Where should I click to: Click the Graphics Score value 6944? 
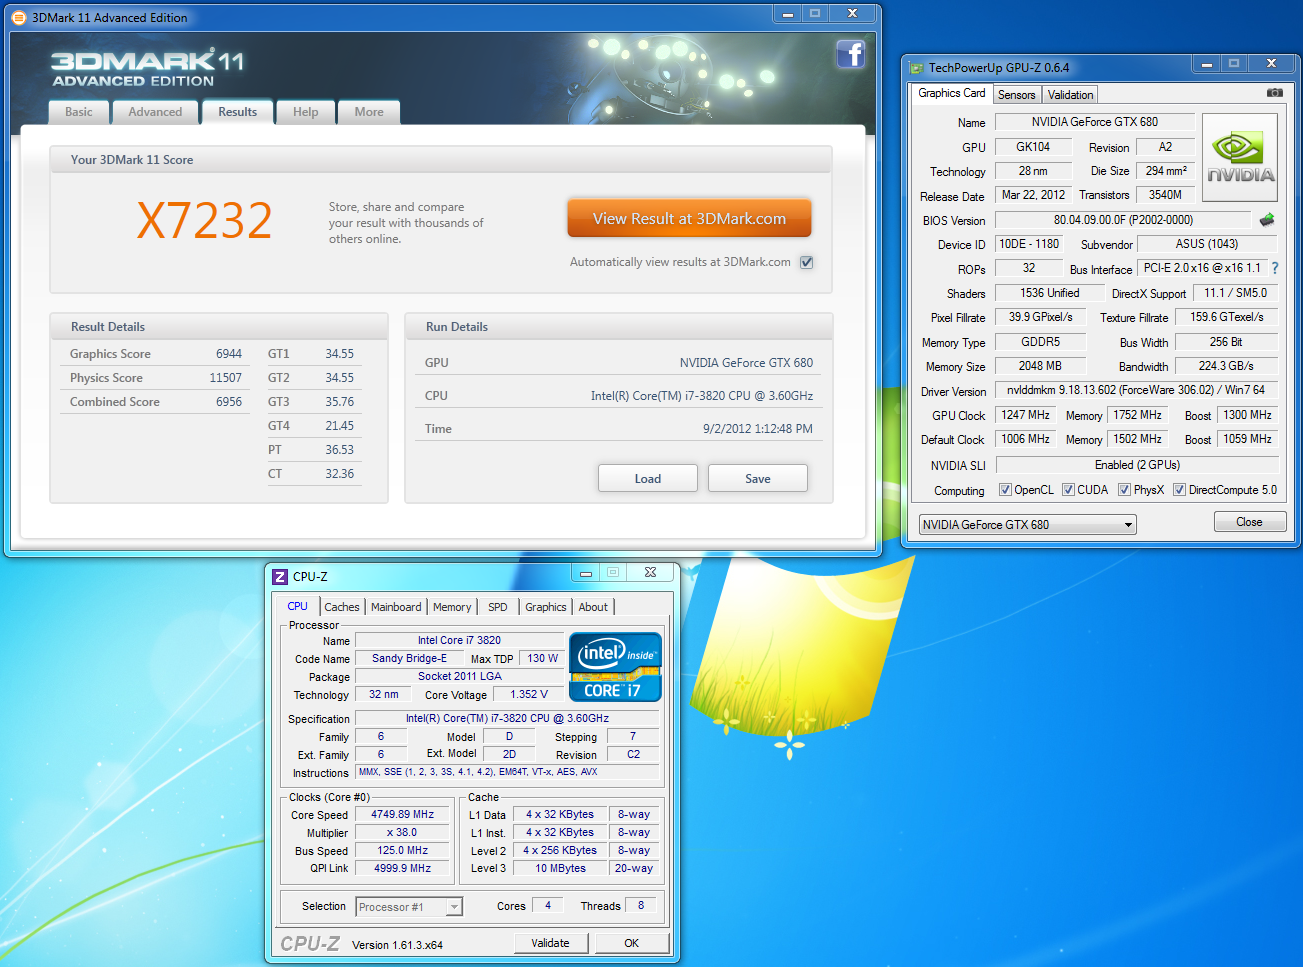(x=229, y=354)
